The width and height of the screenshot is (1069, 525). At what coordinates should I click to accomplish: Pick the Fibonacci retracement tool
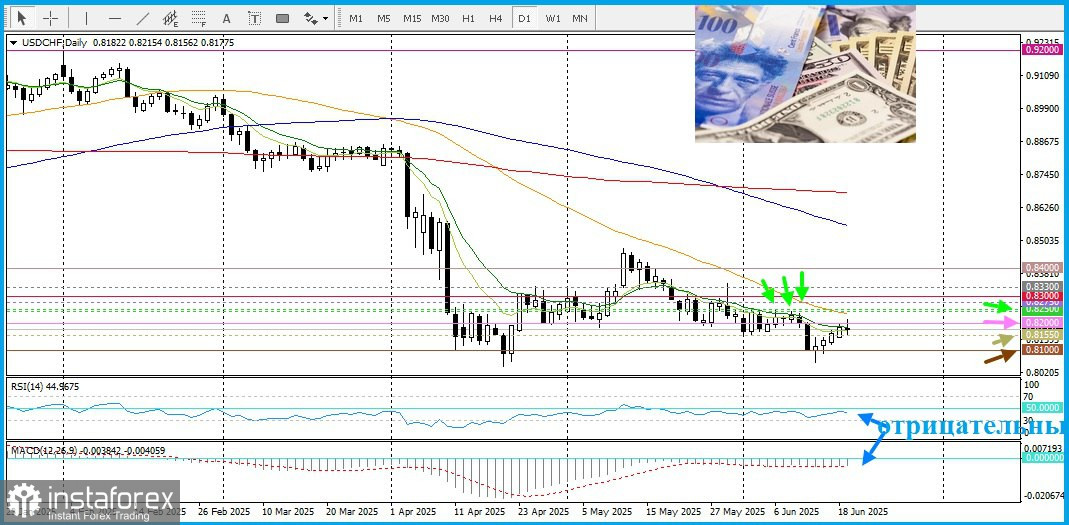[198, 18]
